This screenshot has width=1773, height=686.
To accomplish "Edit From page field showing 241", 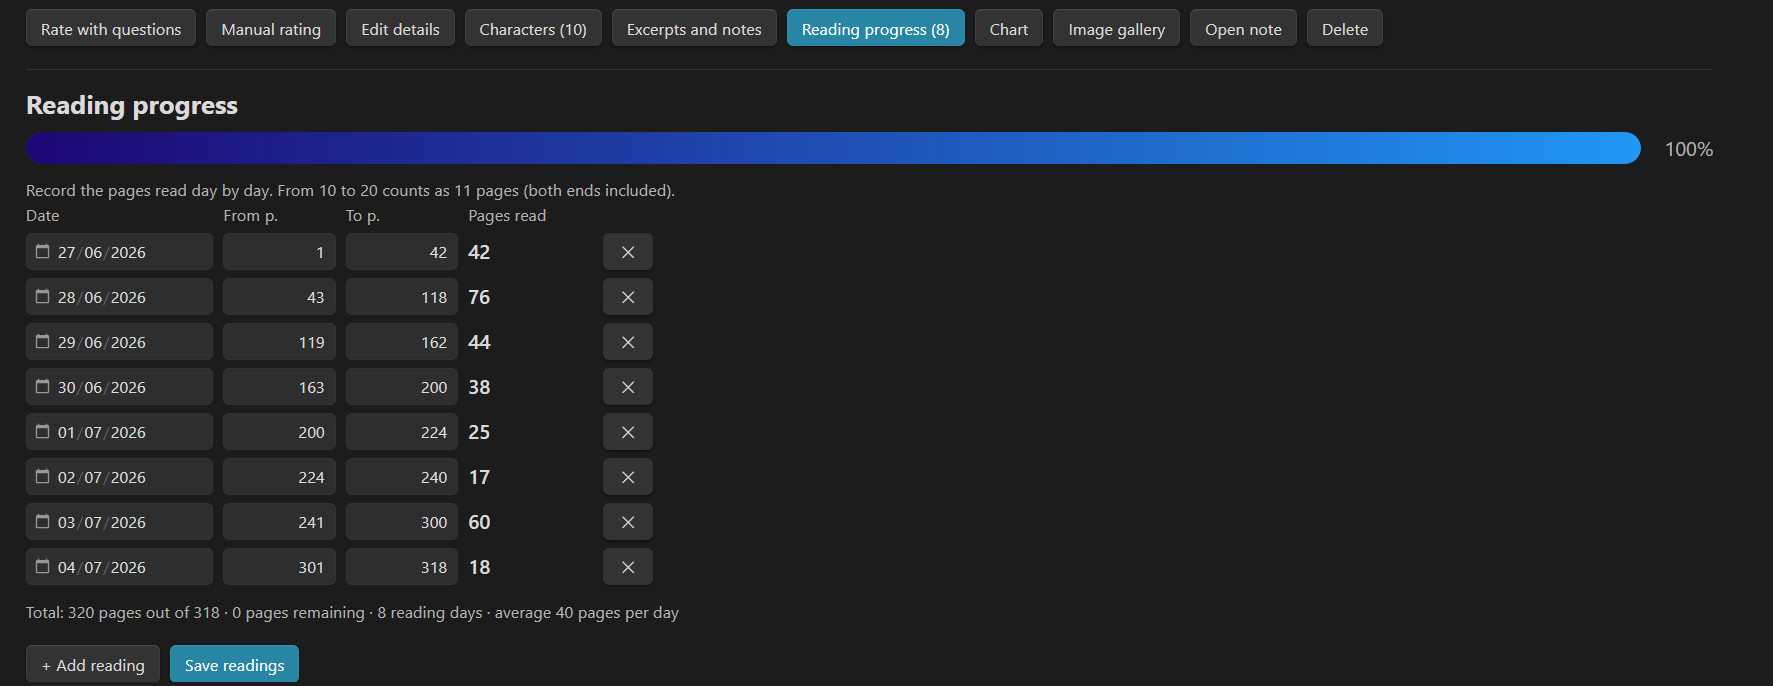I will 279,522.
